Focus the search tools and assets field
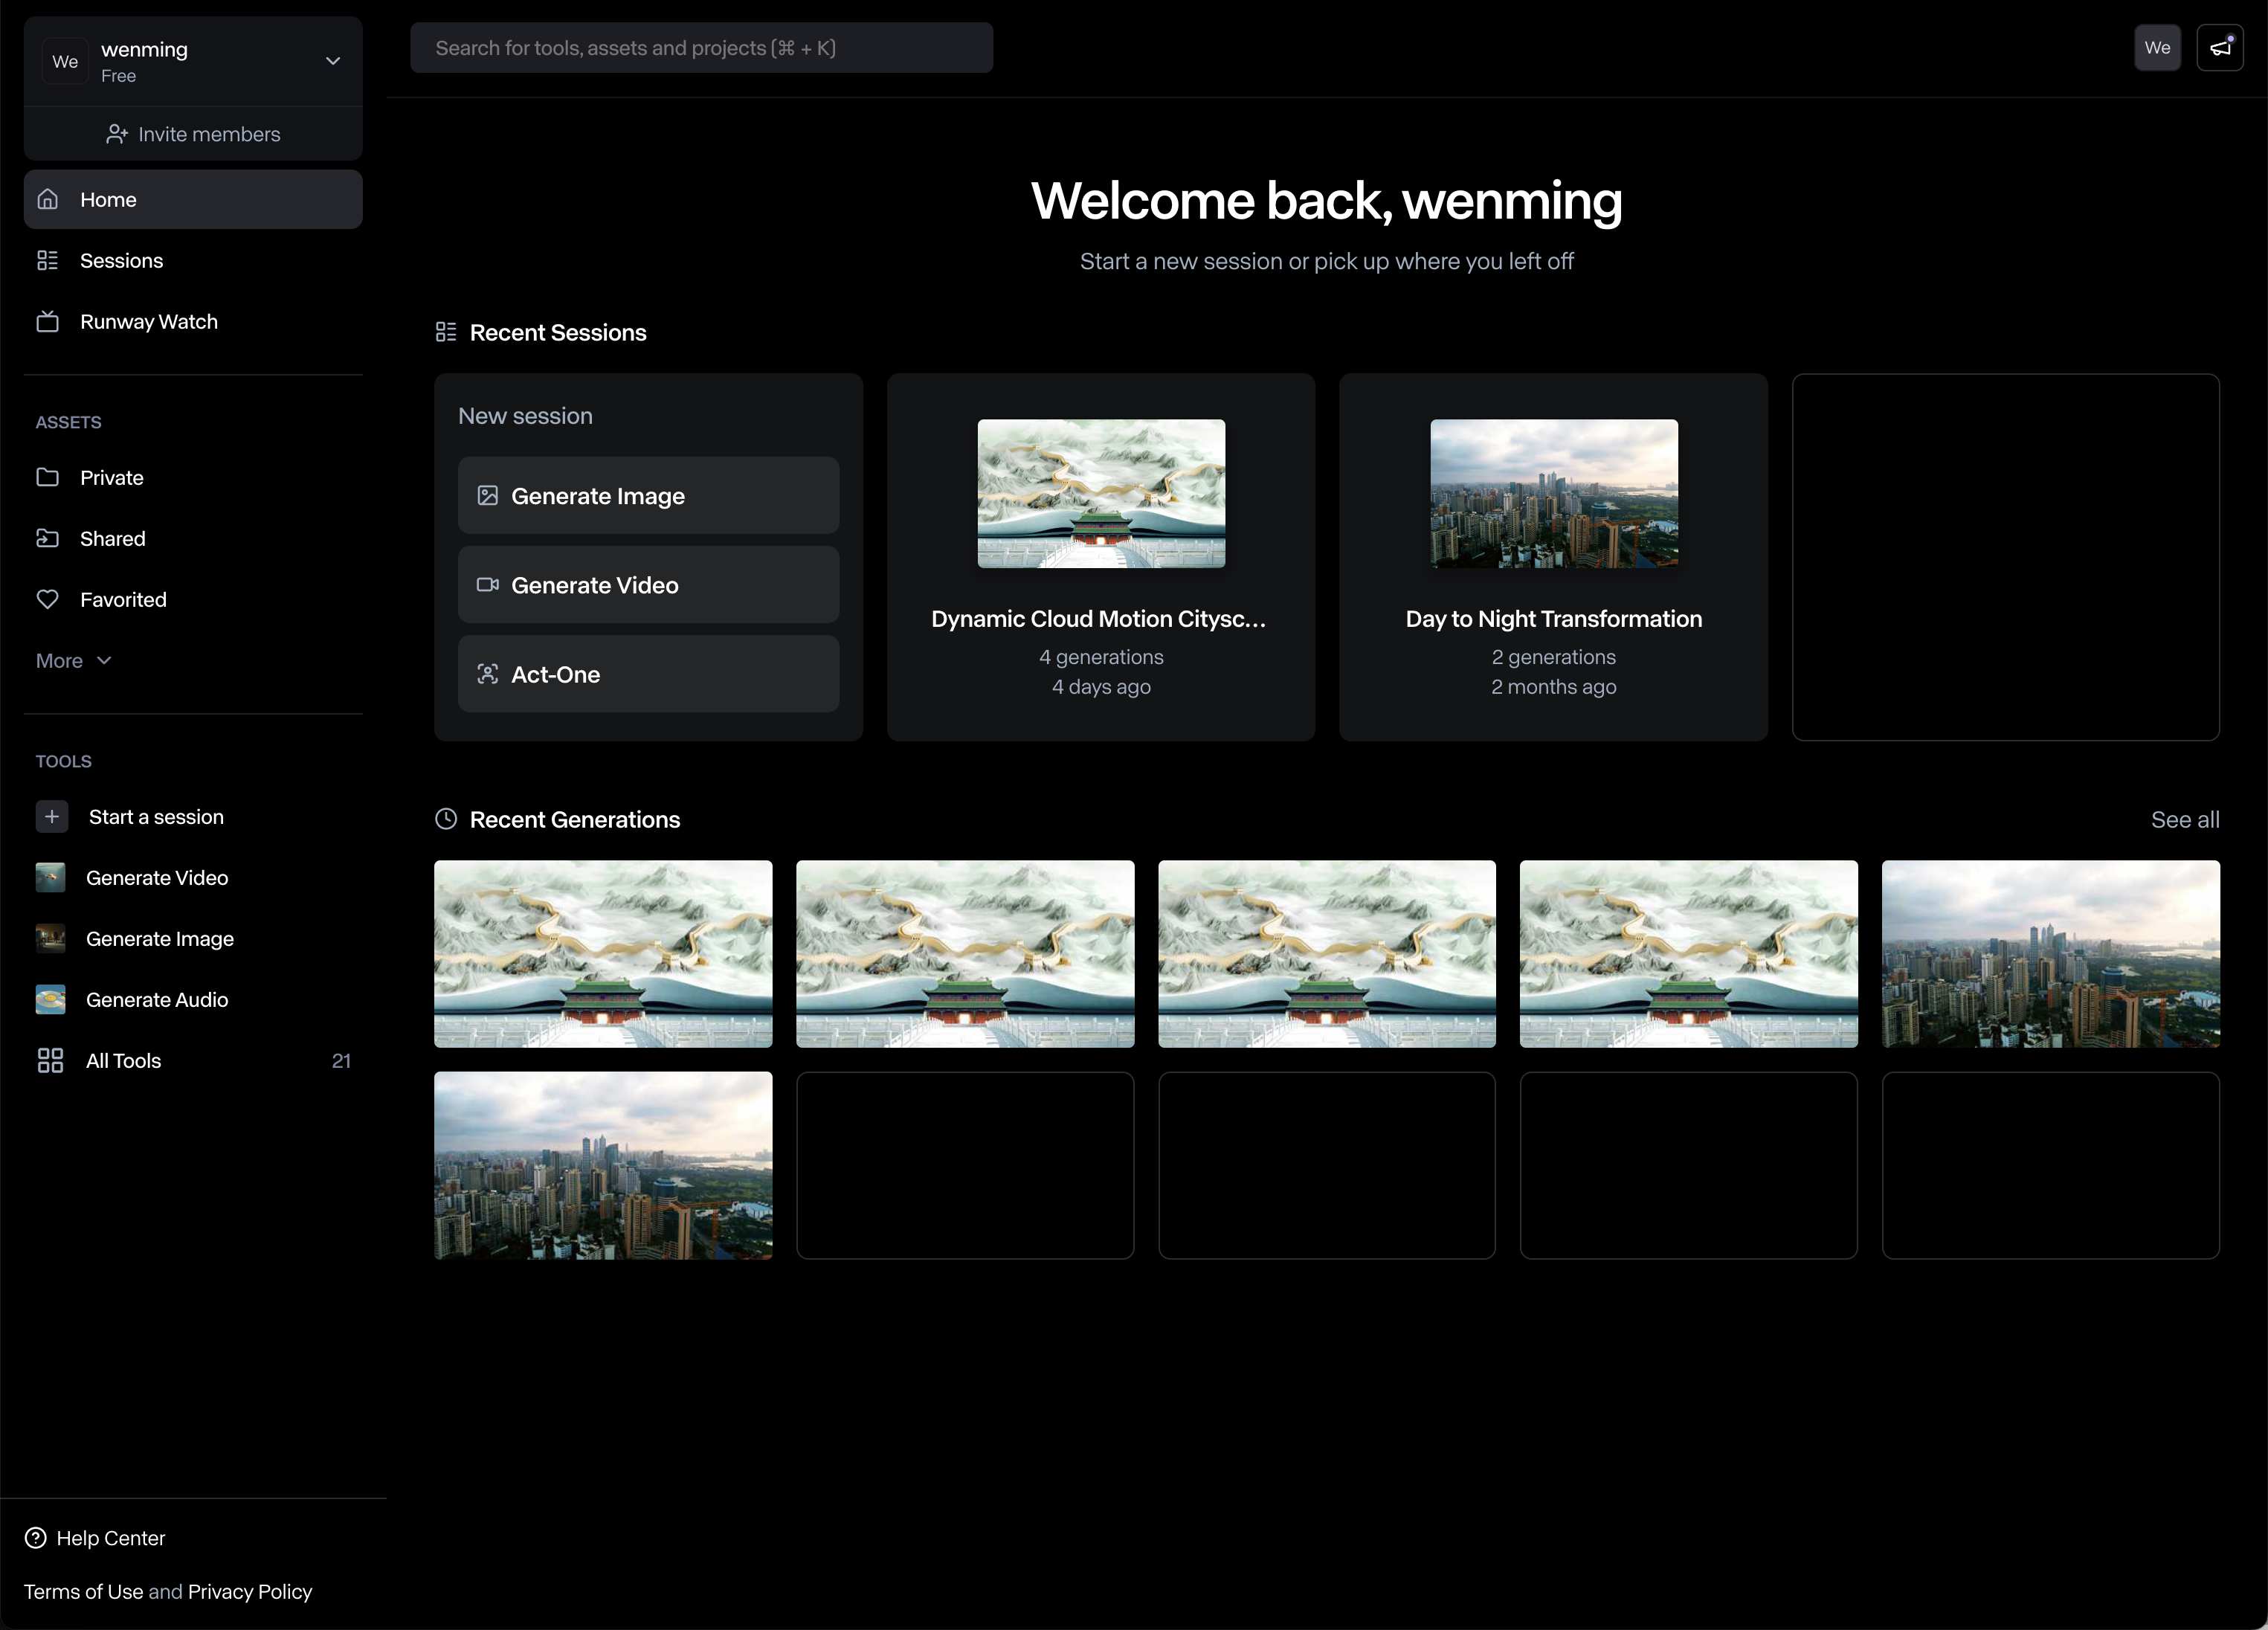Viewport: 2268px width, 1630px height. point(701,48)
